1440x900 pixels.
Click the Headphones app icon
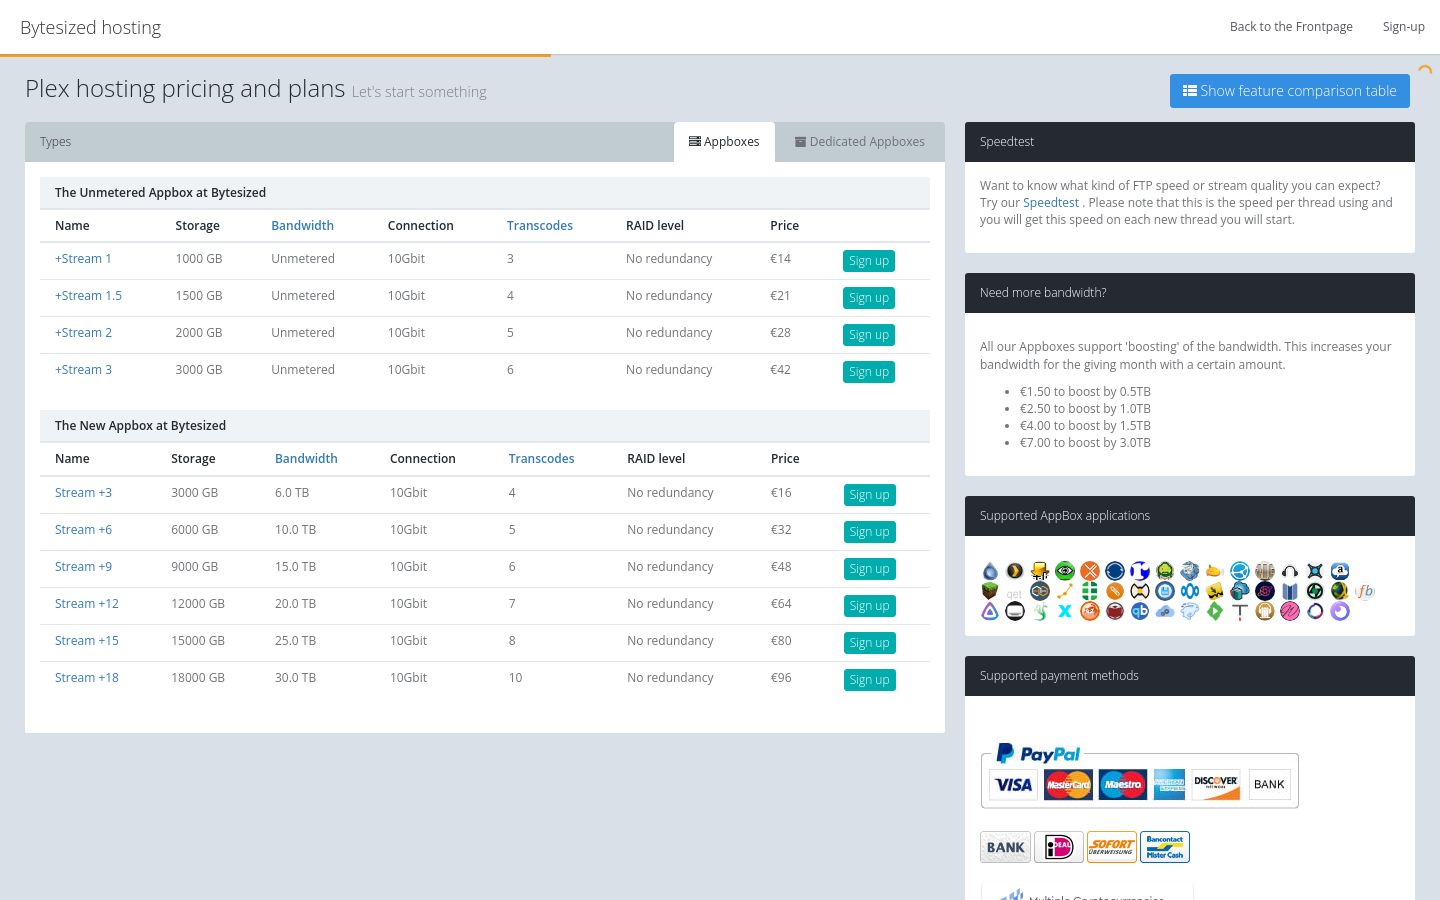pyautogui.click(x=1290, y=571)
